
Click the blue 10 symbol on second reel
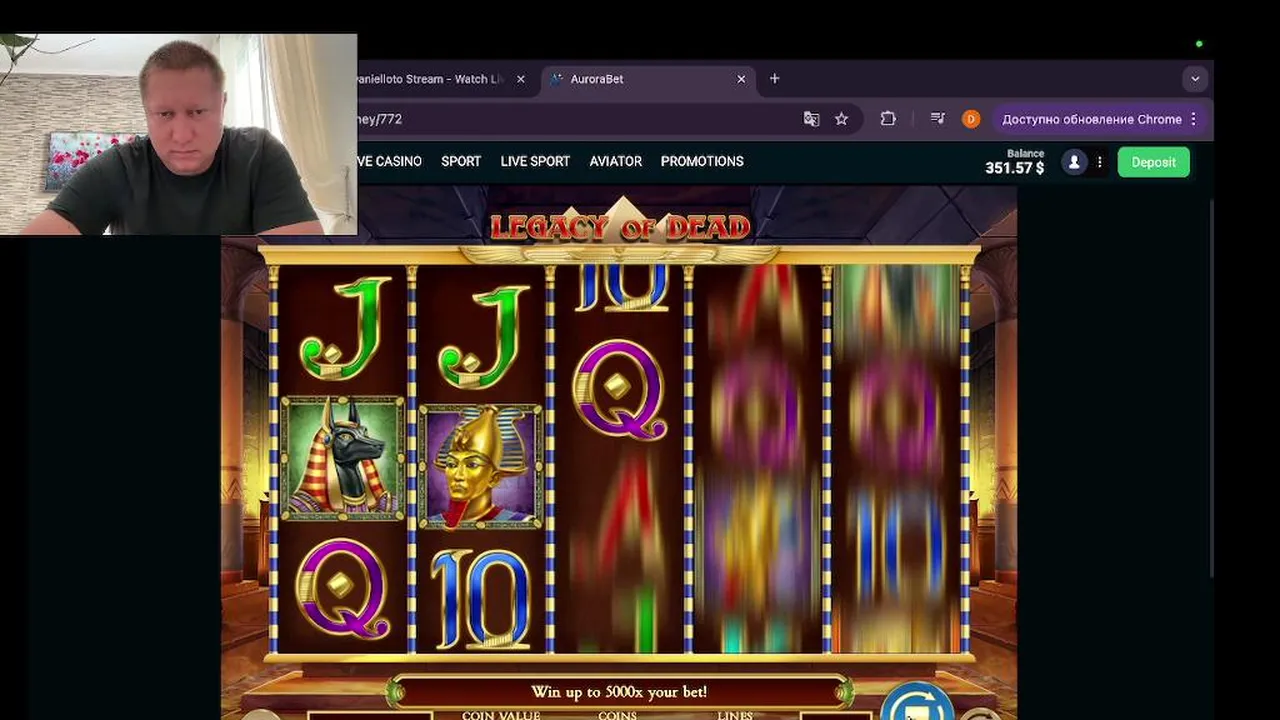480,599
